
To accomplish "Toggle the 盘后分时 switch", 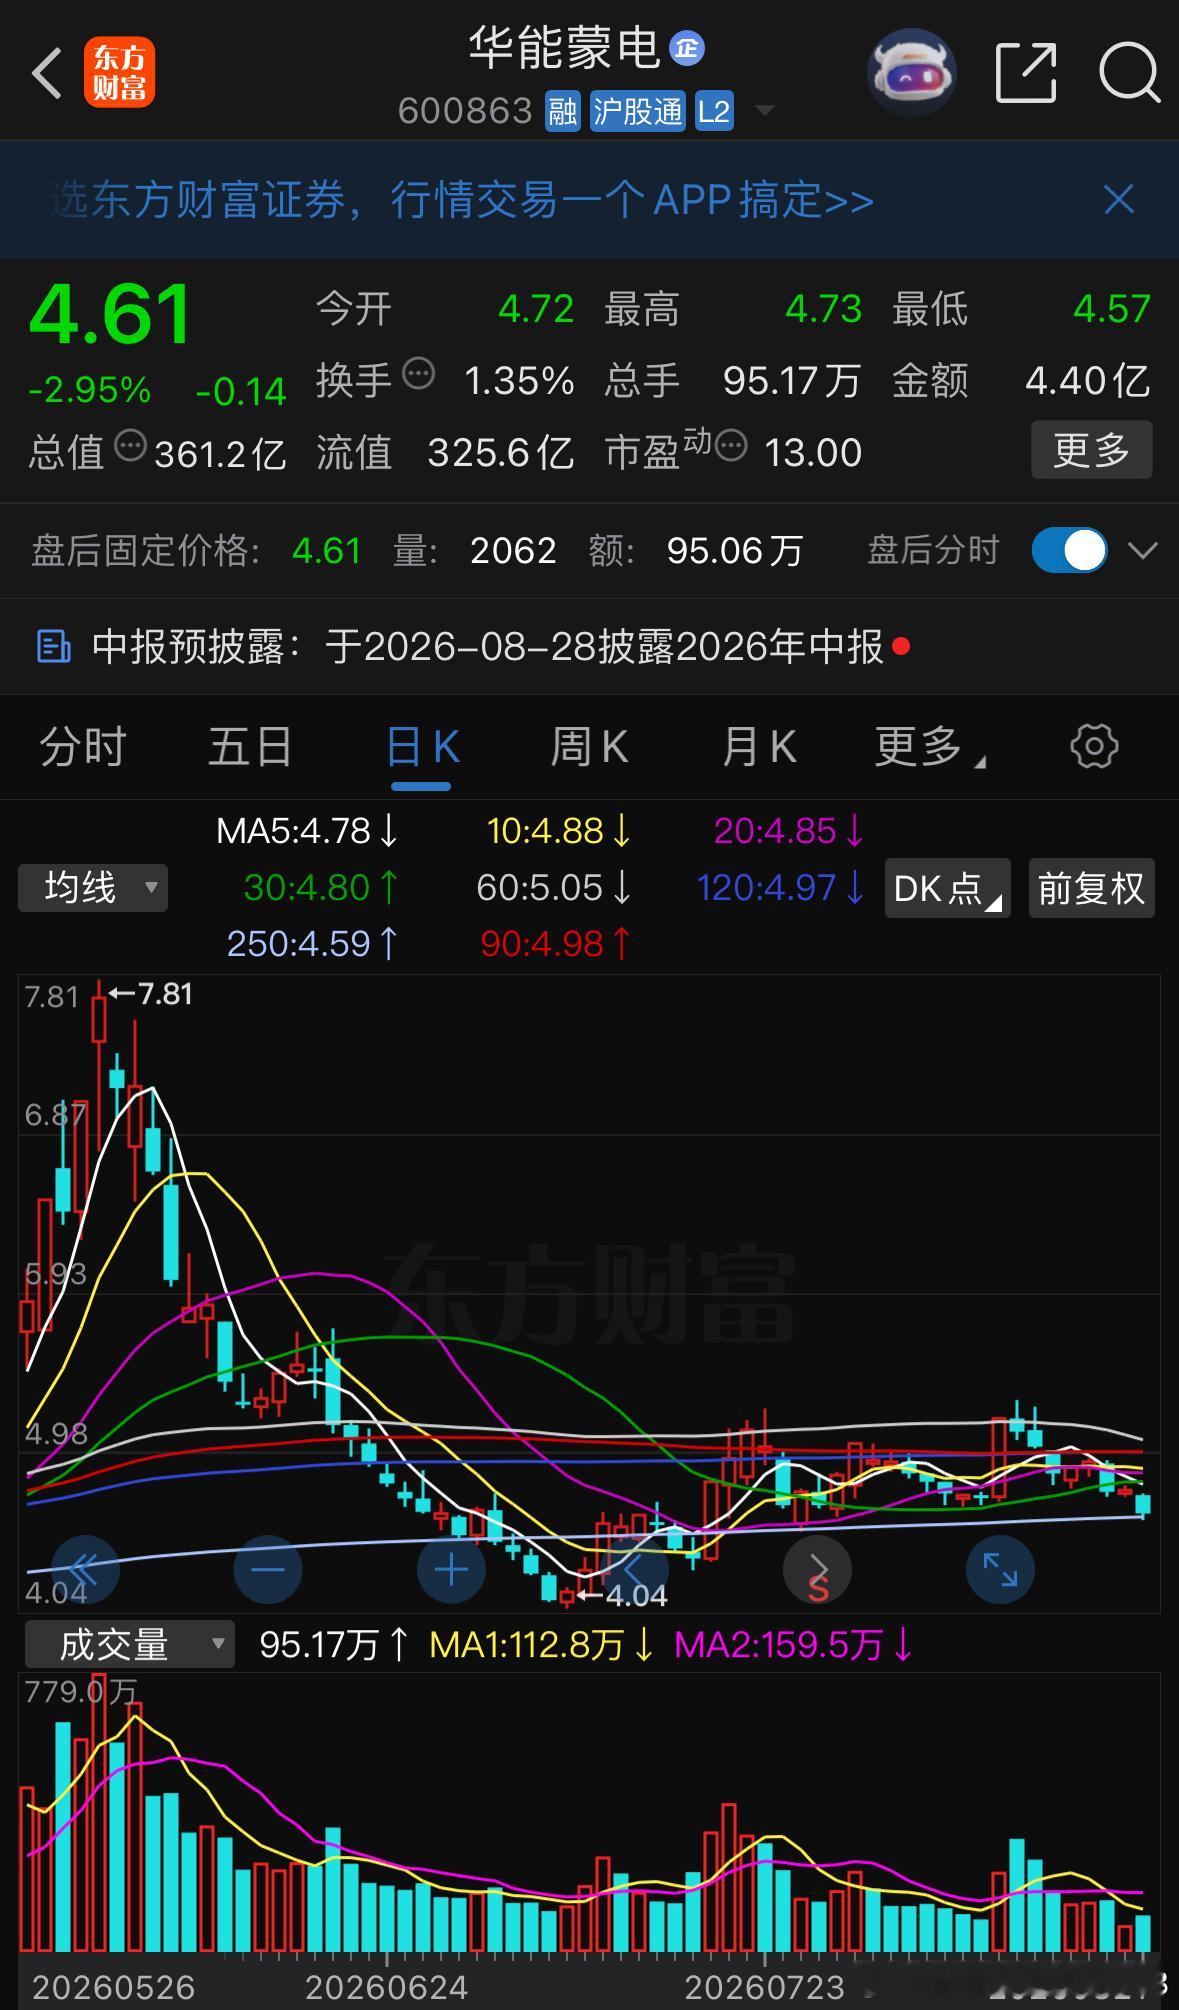I will (x=1069, y=550).
